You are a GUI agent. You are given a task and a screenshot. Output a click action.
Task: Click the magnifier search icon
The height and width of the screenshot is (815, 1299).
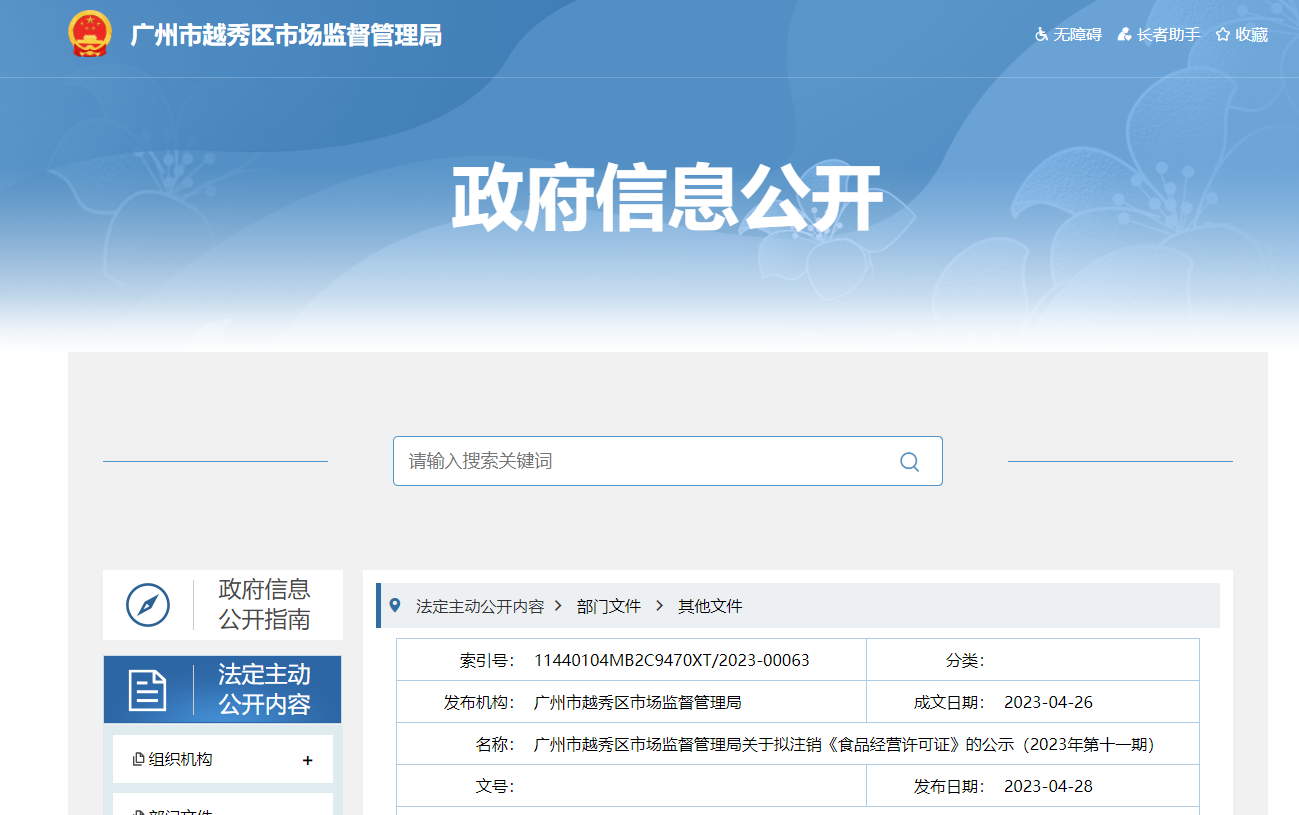coord(909,461)
